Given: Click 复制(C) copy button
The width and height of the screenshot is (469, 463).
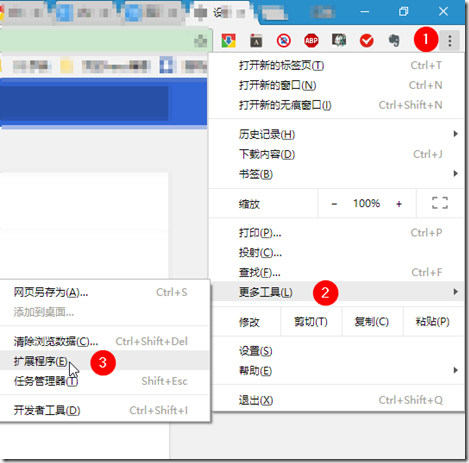Looking at the screenshot, I should point(372,322).
